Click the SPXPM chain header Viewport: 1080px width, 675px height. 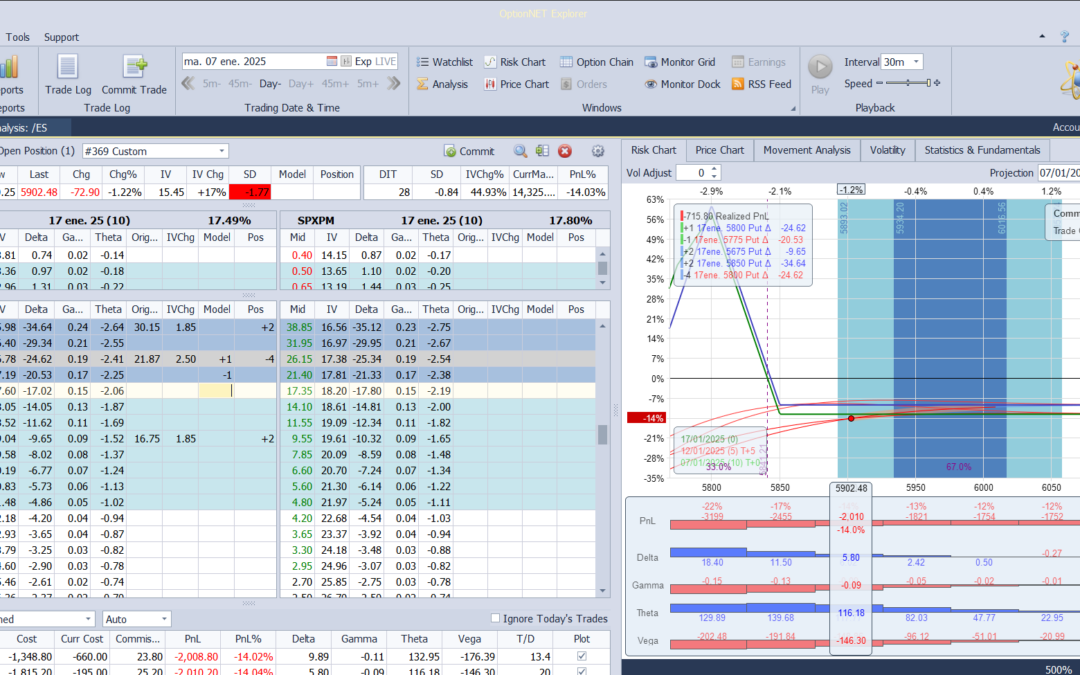click(x=315, y=220)
